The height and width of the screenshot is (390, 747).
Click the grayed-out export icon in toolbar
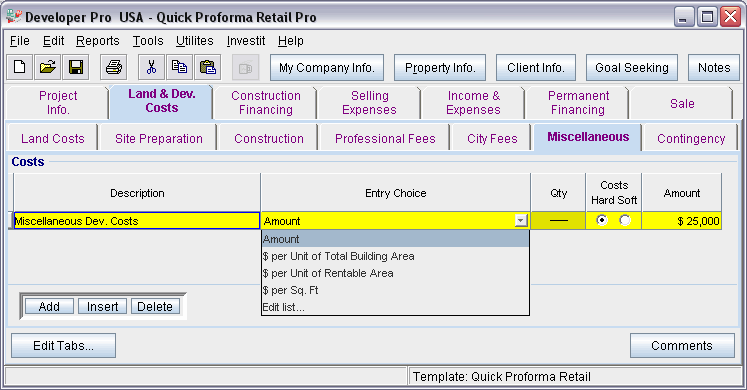pyautogui.click(x=245, y=67)
